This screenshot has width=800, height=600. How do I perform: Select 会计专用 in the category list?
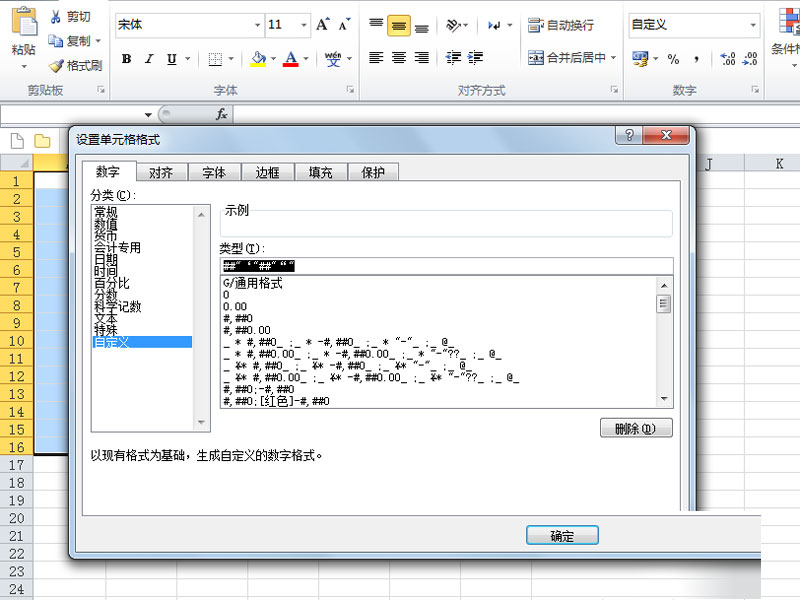pos(117,247)
